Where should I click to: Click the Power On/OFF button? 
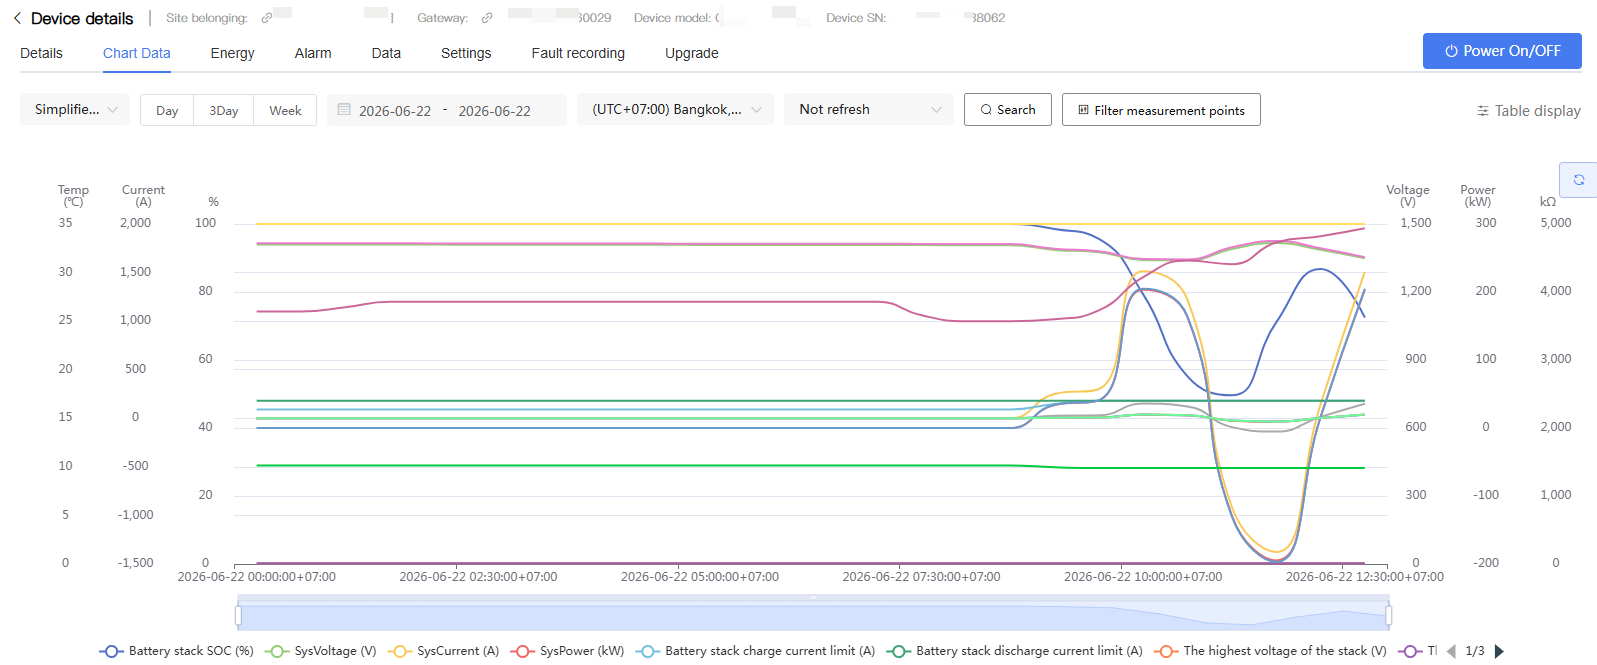(1502, 51)
